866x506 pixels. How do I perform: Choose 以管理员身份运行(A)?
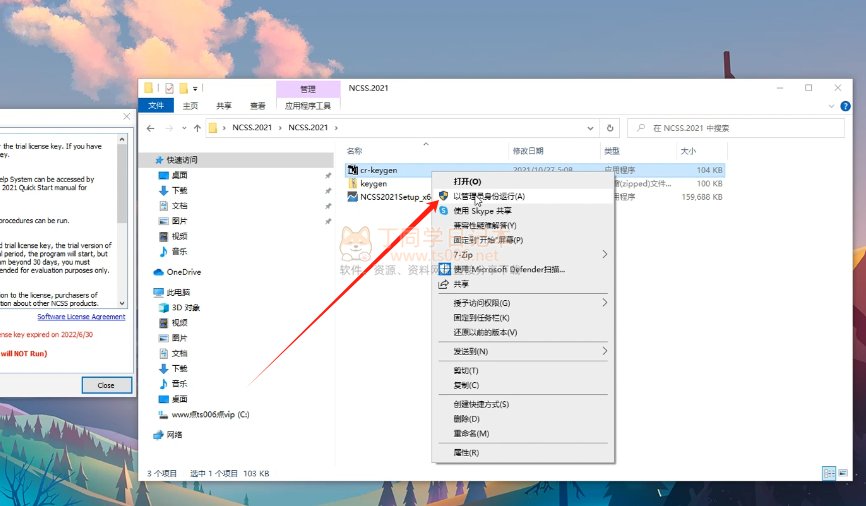[522, 196]
